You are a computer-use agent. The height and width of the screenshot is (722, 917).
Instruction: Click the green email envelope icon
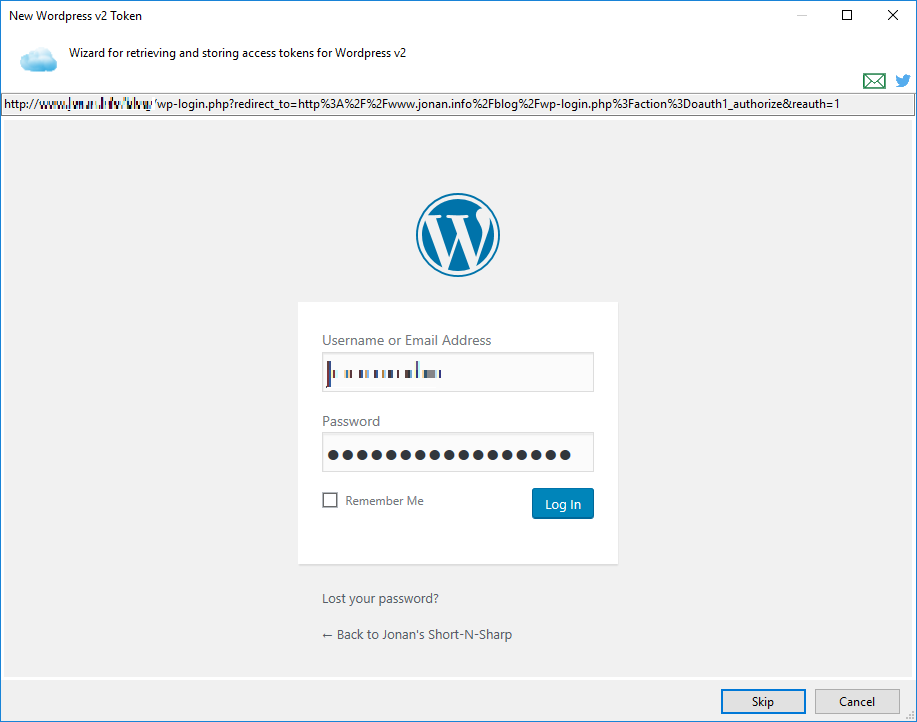874,81
